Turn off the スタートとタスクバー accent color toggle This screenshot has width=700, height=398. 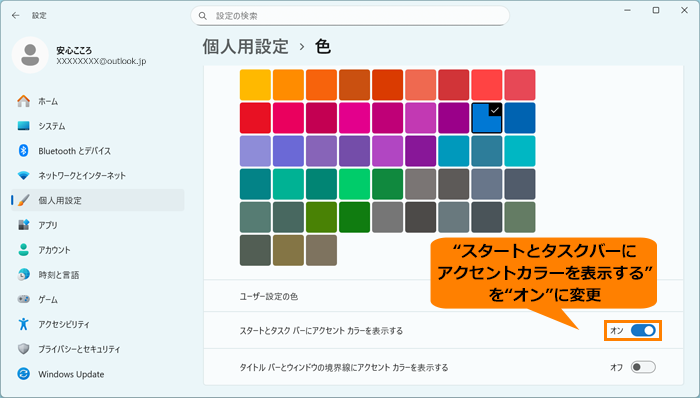643,331
